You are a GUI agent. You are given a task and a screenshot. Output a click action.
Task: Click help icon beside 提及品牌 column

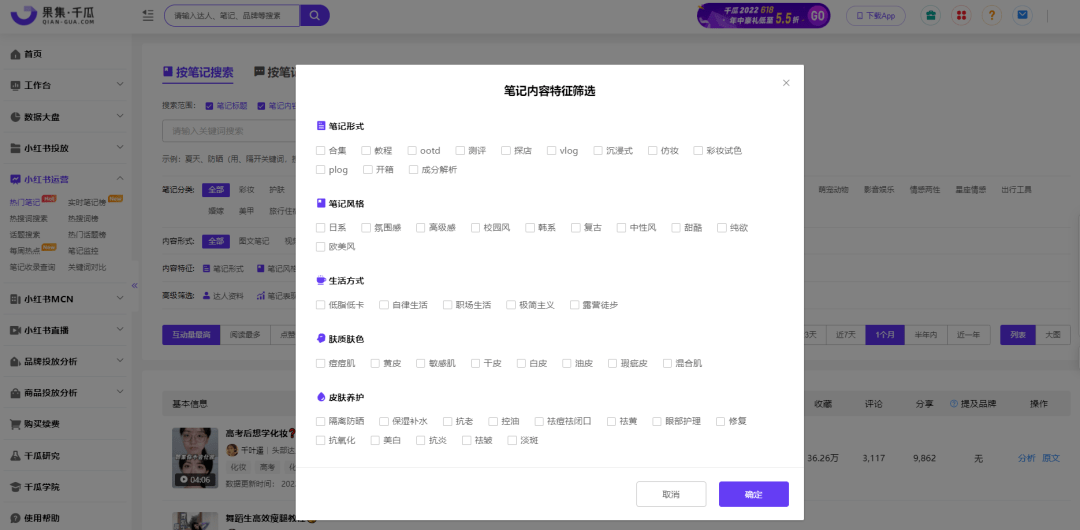(x=954, y=403)
